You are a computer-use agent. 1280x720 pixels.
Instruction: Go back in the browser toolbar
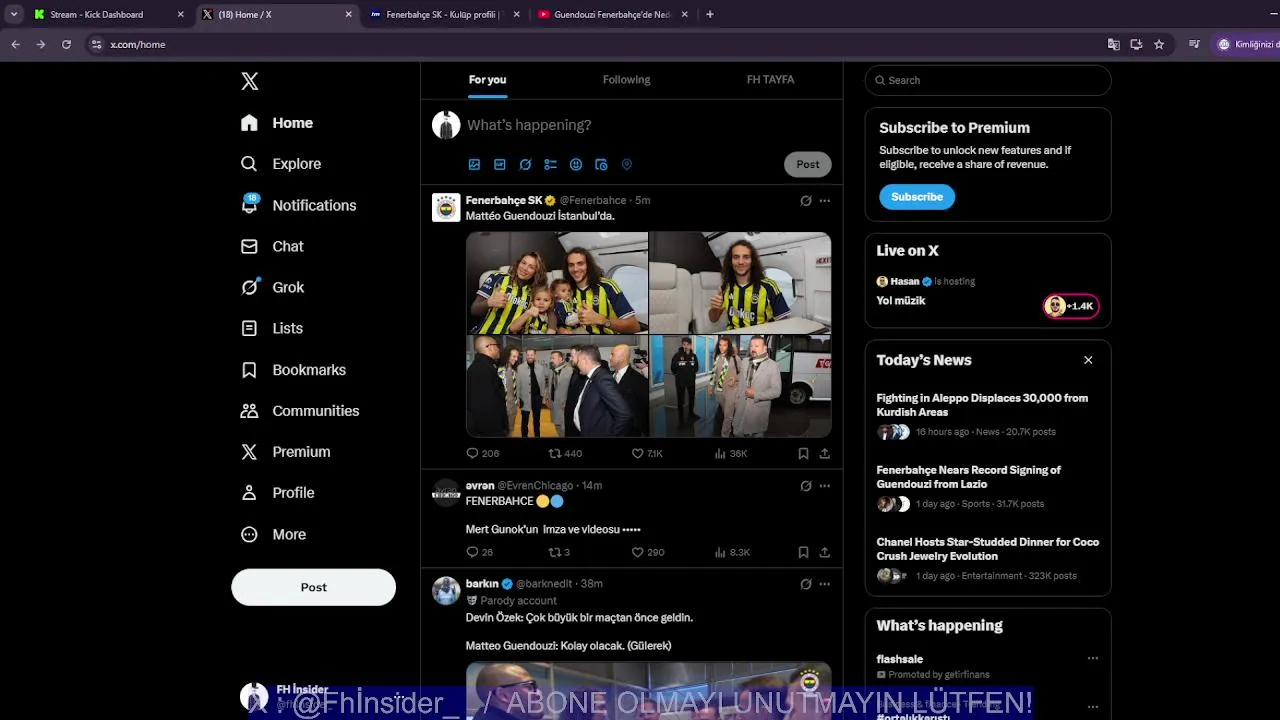click(x=15, y=44)
